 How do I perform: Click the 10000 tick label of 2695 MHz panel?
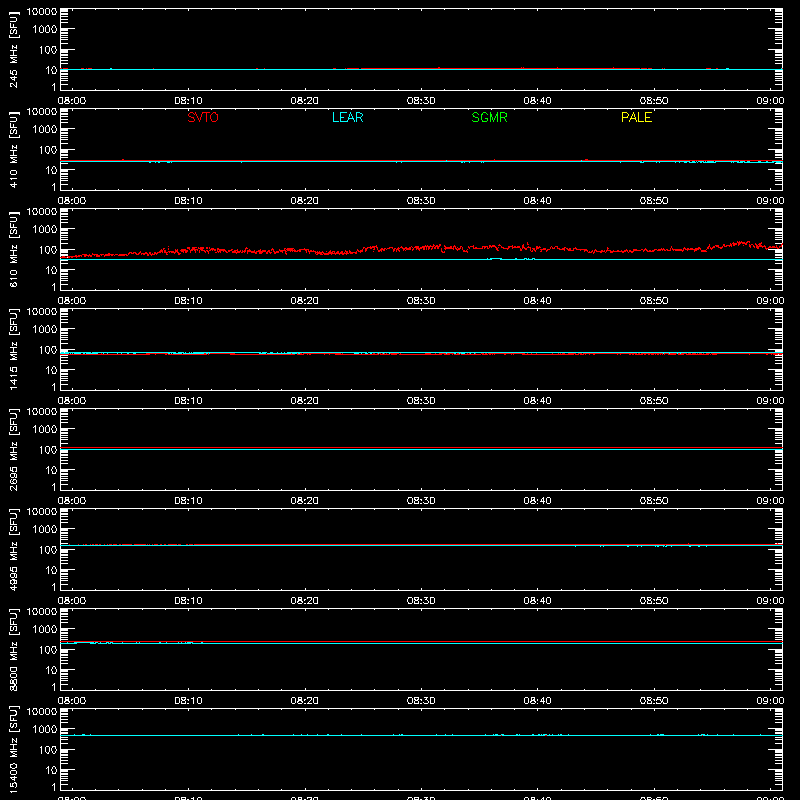coord(42,412)
